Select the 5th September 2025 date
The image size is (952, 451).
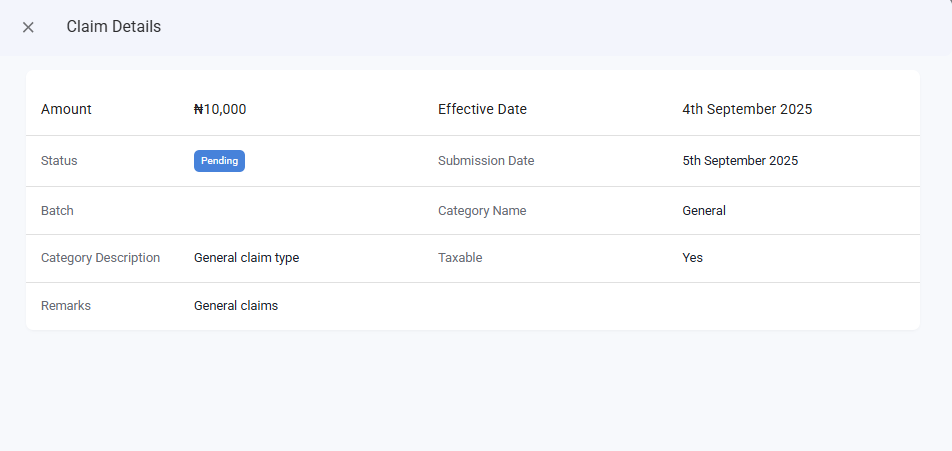pos(740,161)
